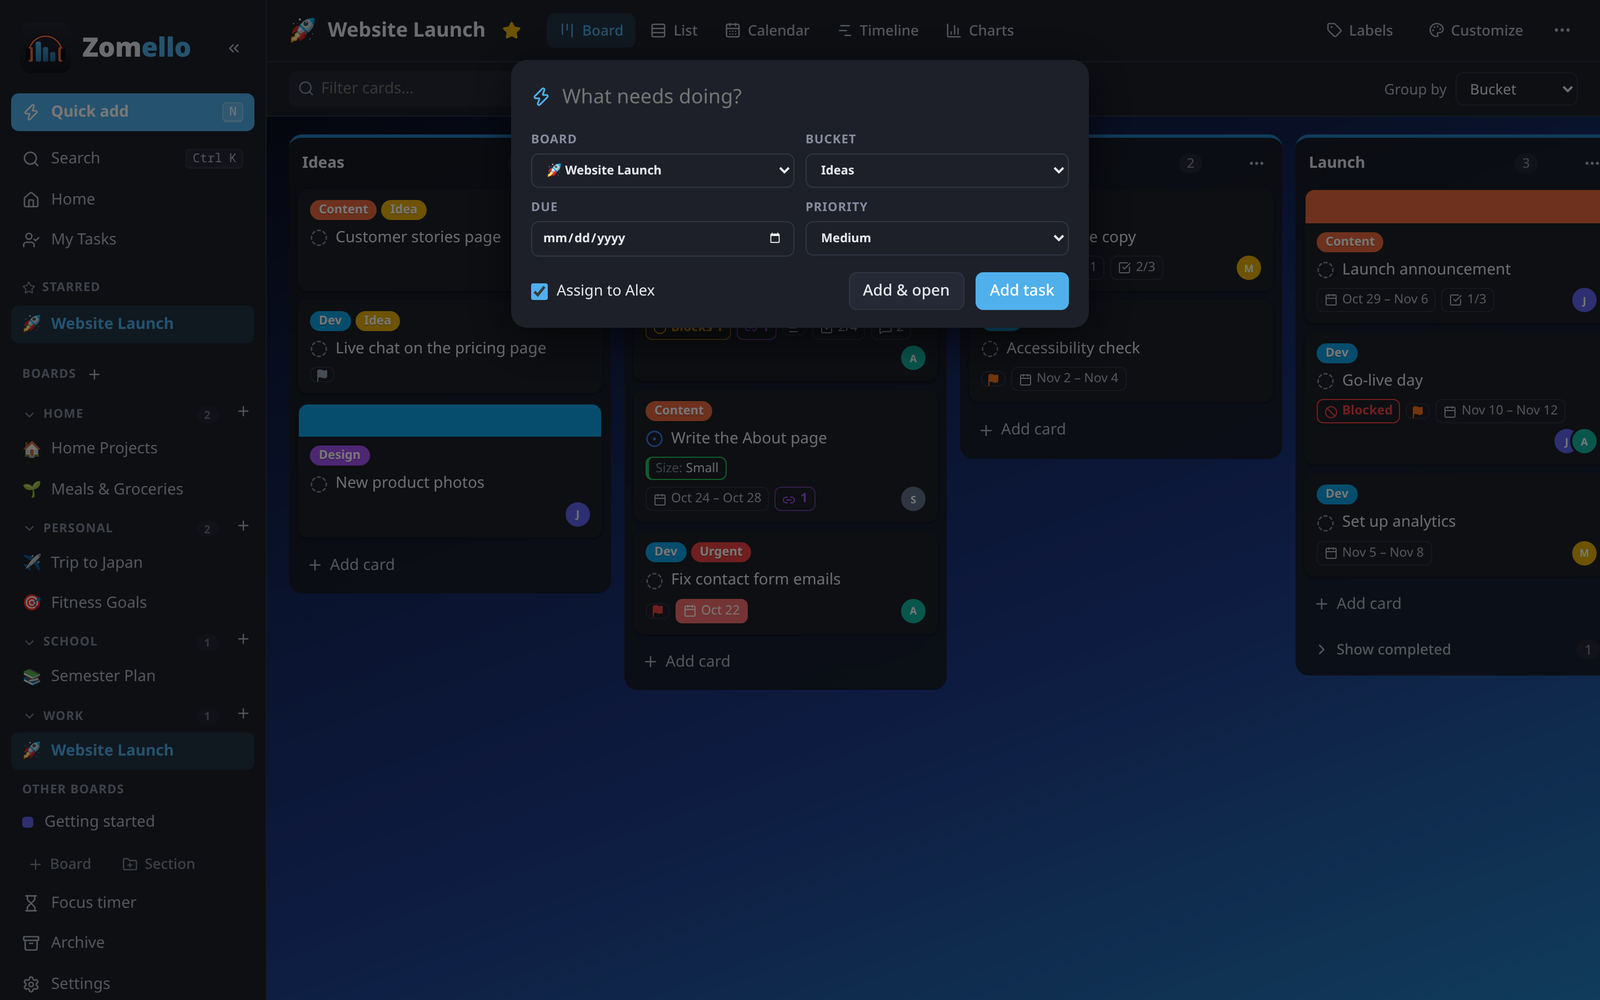Mark Set up analytics as complete
This screenshot has width=1600, height=1000.
point(1326,522)
